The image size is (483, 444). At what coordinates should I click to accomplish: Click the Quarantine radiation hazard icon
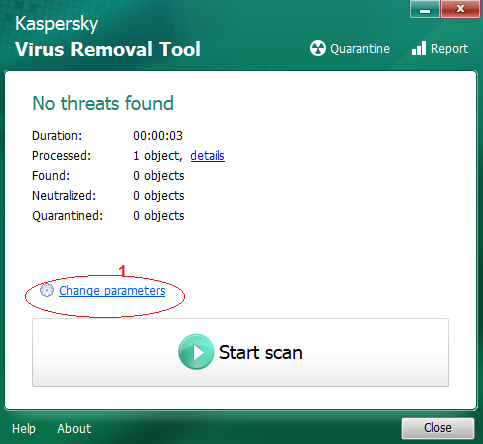318,48
